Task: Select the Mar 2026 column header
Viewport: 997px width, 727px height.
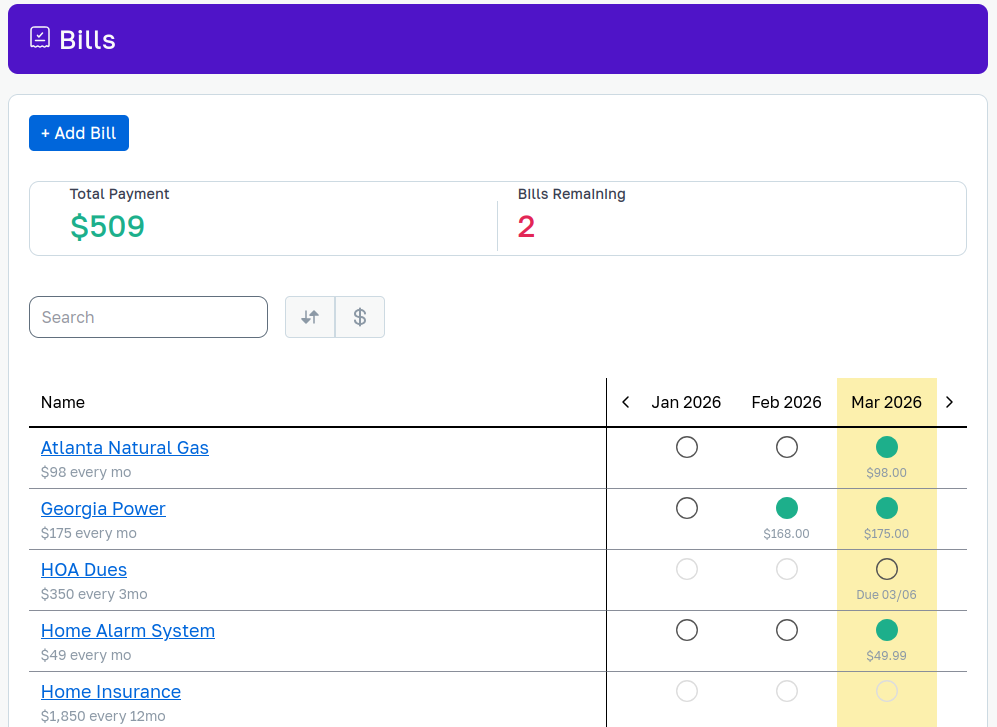Action: click(886, 402)
